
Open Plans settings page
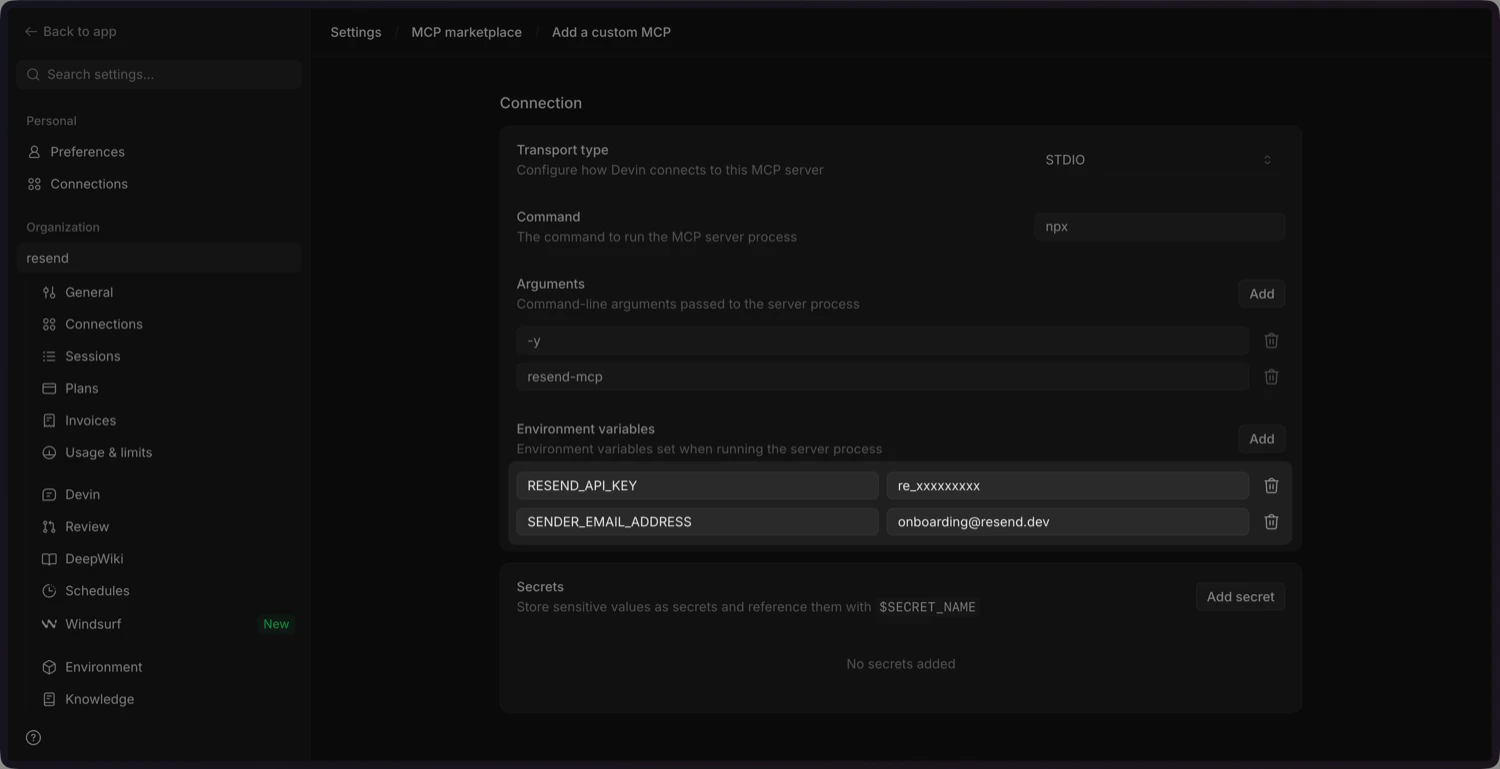pos(82,388)
